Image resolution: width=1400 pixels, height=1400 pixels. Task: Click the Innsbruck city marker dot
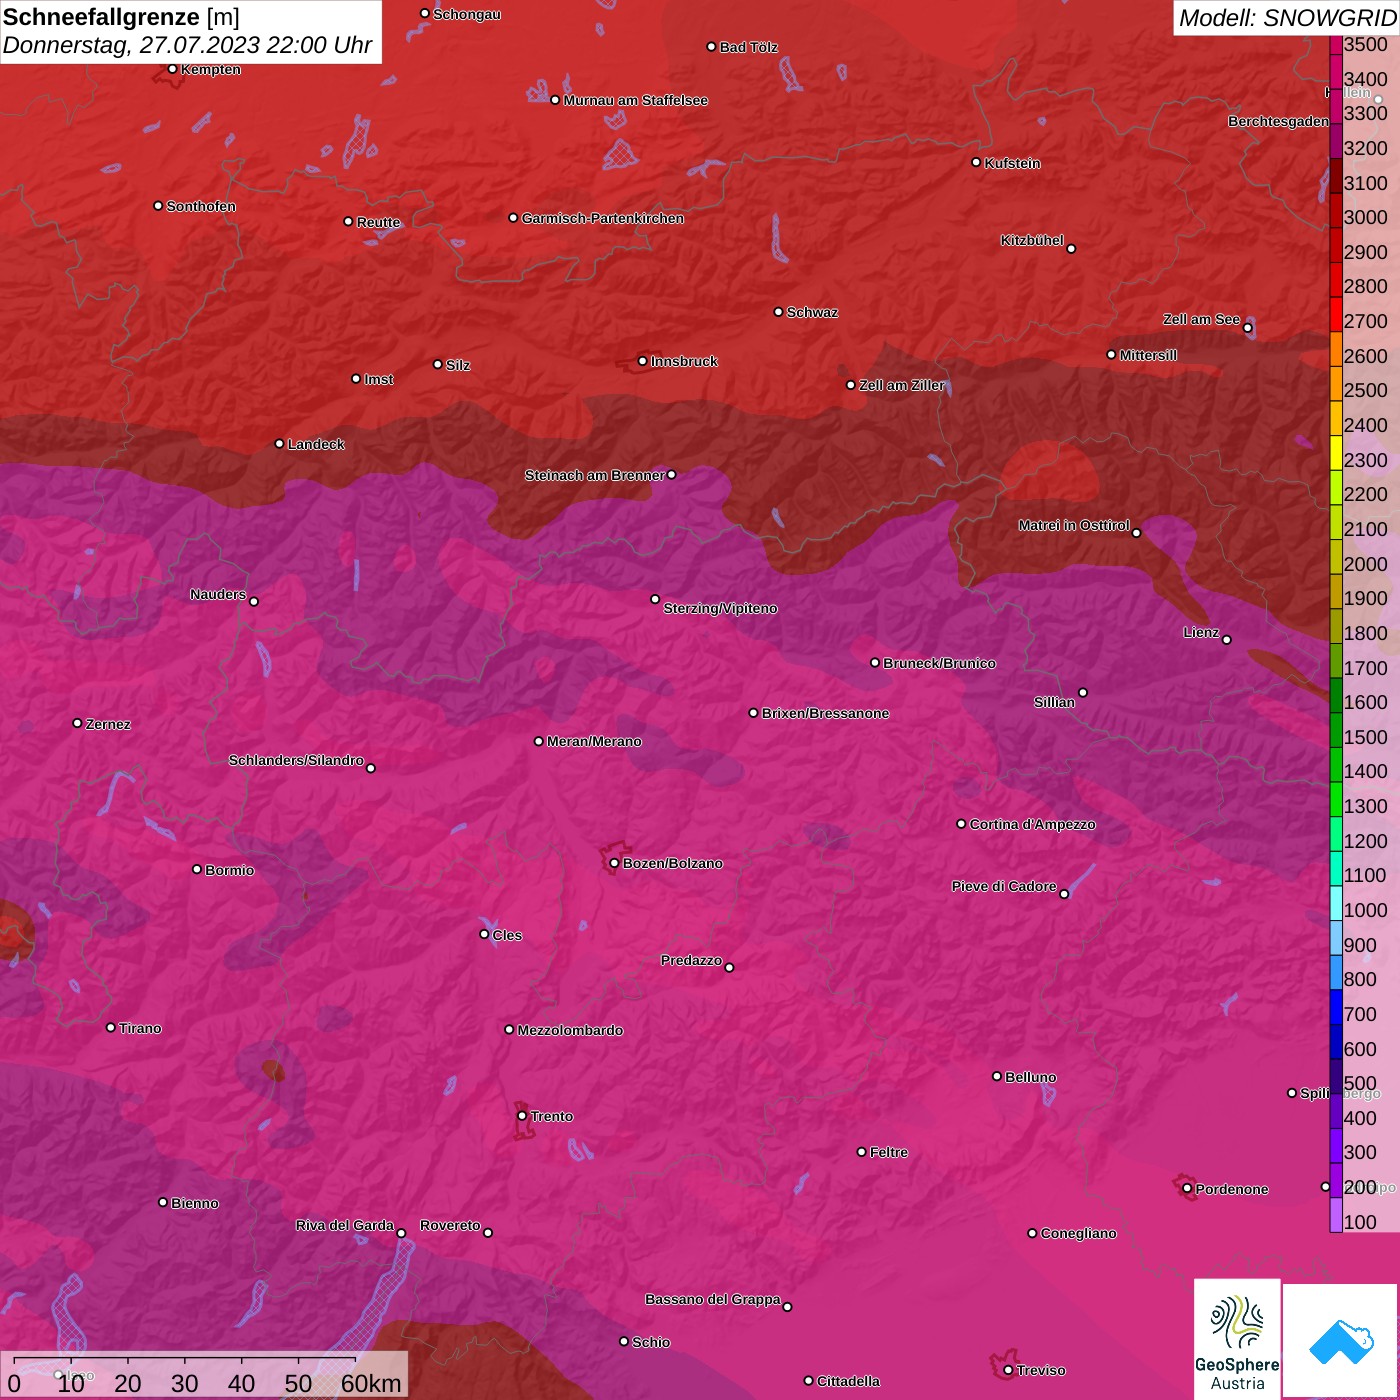click(643, 361)
